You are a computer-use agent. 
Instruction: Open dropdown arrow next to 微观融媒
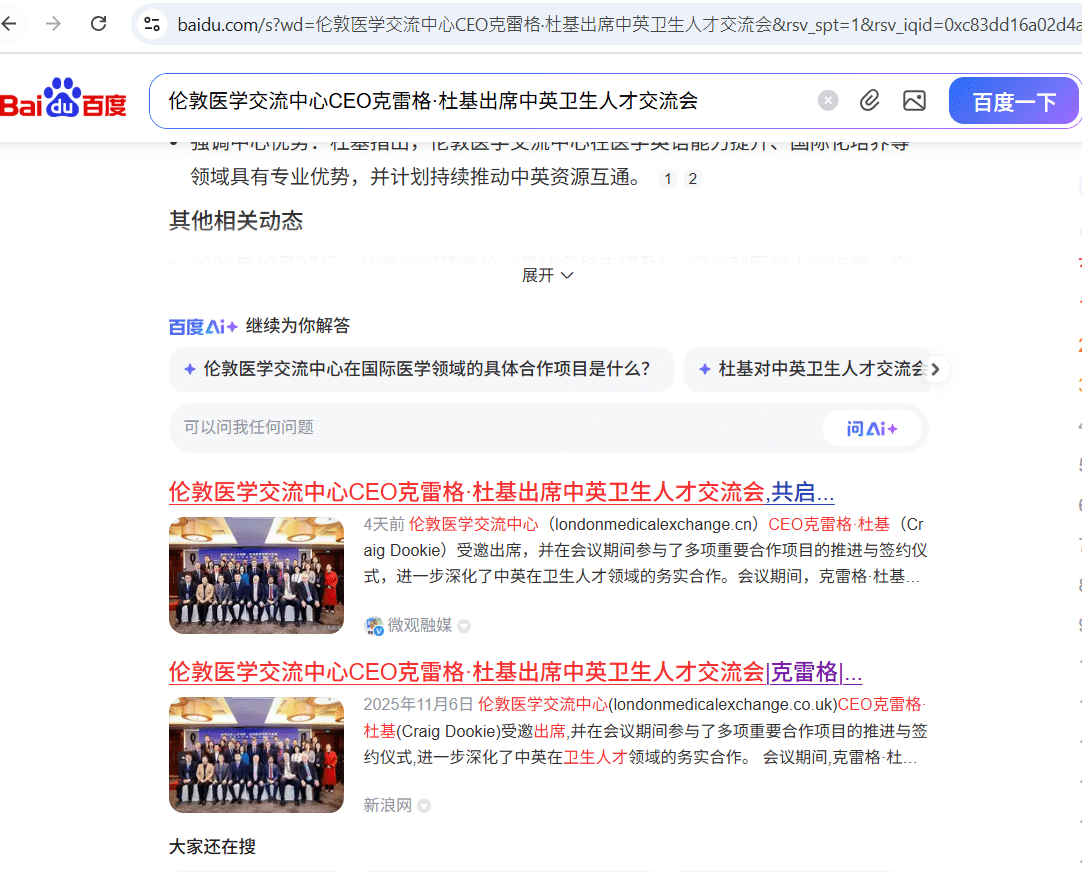pyautogui.click(x=464, y=626)
